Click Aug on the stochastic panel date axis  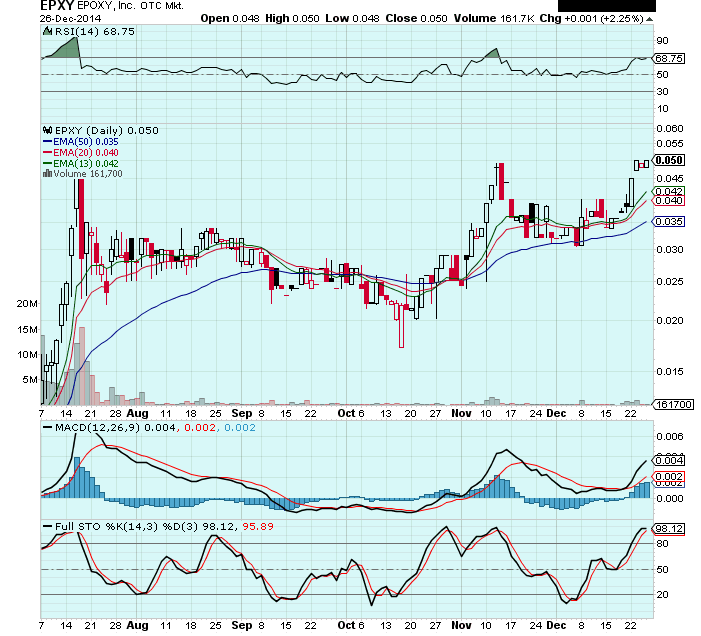coord(137,625)
